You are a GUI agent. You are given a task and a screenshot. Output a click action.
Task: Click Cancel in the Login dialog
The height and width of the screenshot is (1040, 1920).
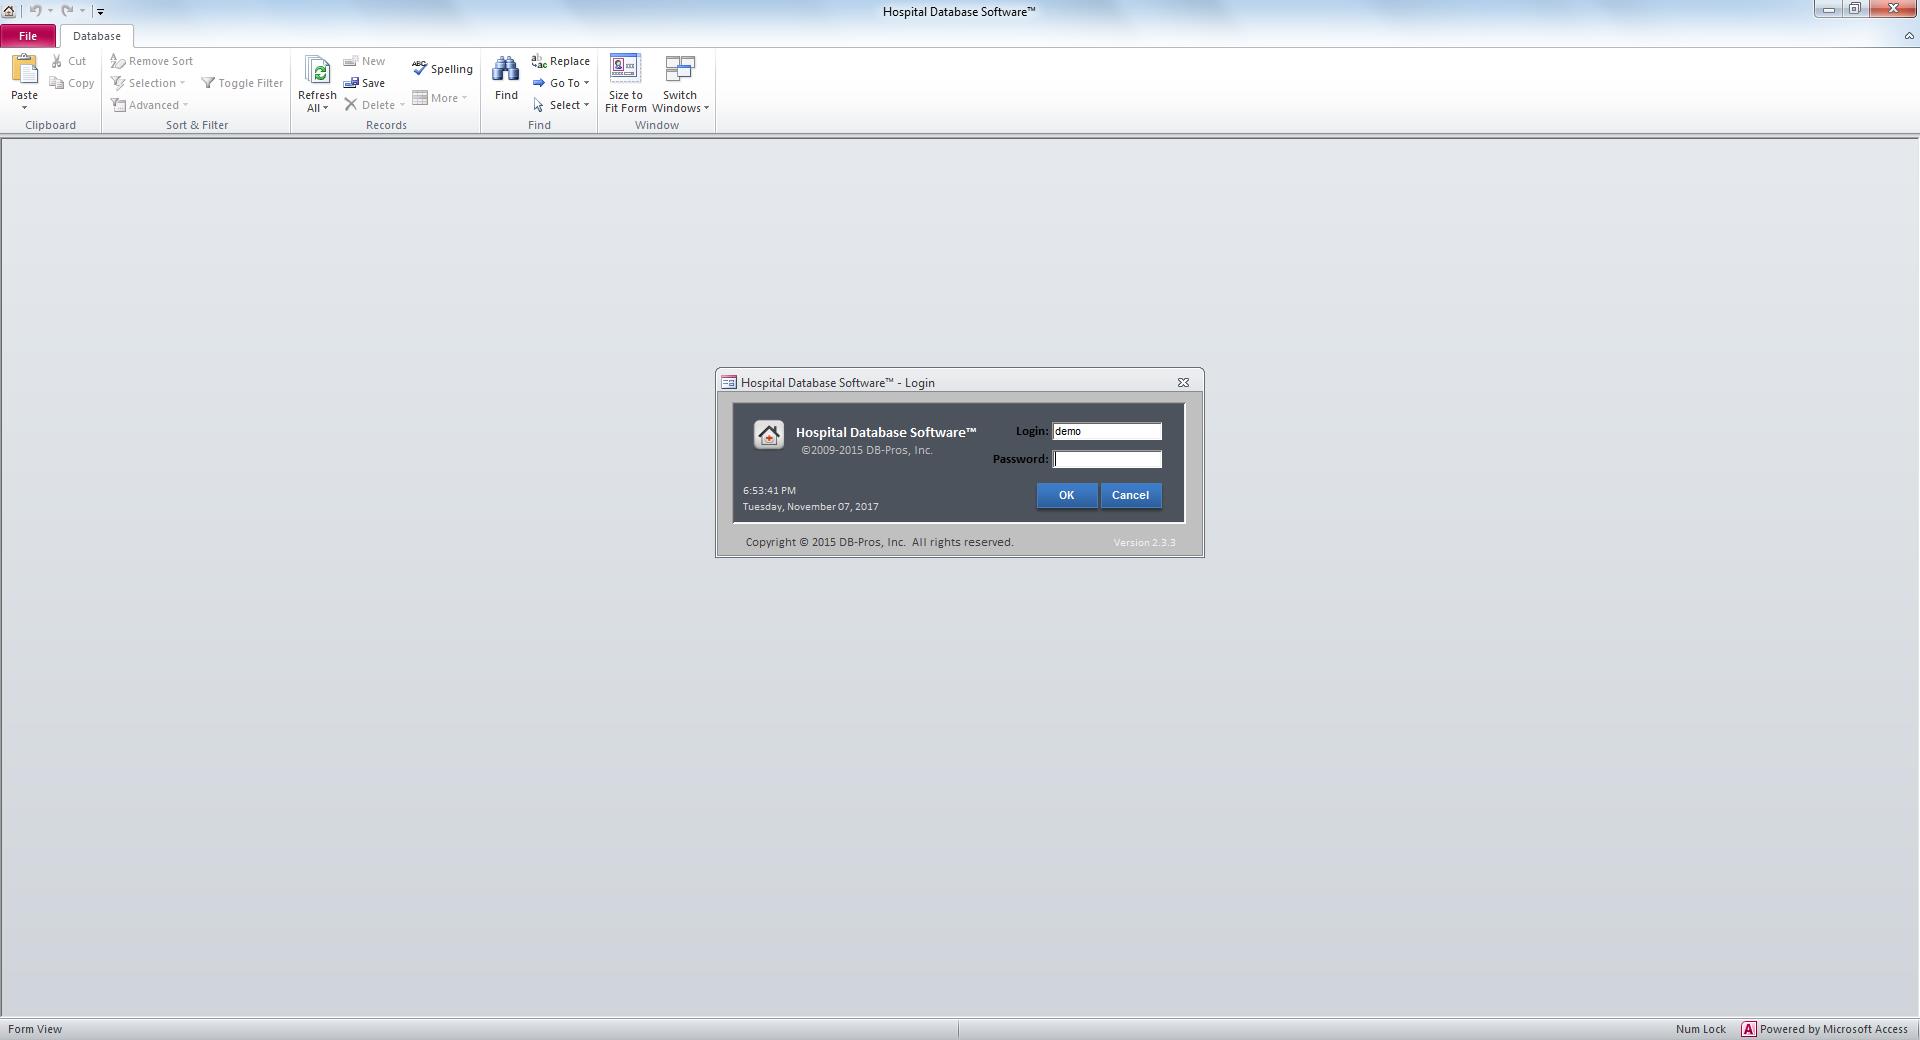point(1130,495)
